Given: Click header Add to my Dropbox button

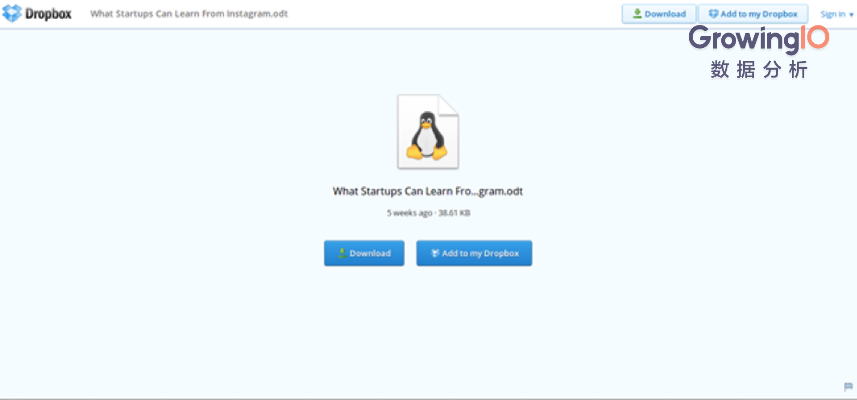Looking at the screenshot, I should tap(753, 14).
